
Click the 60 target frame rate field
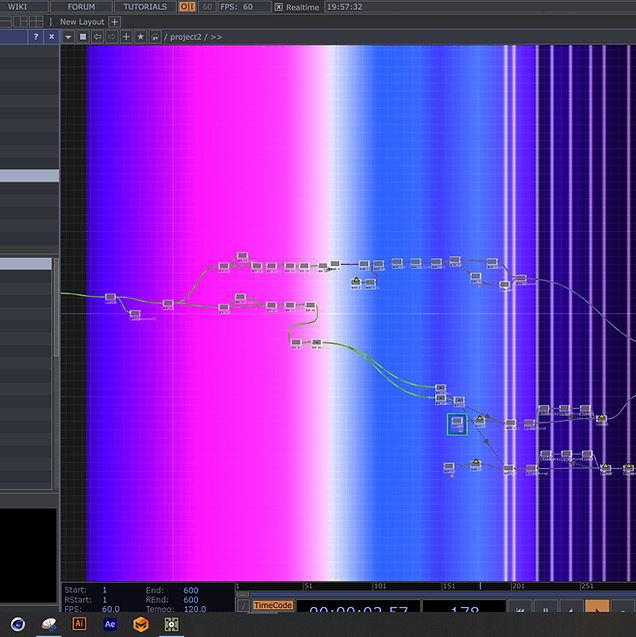pyautogui.click(x=207, y=6)
